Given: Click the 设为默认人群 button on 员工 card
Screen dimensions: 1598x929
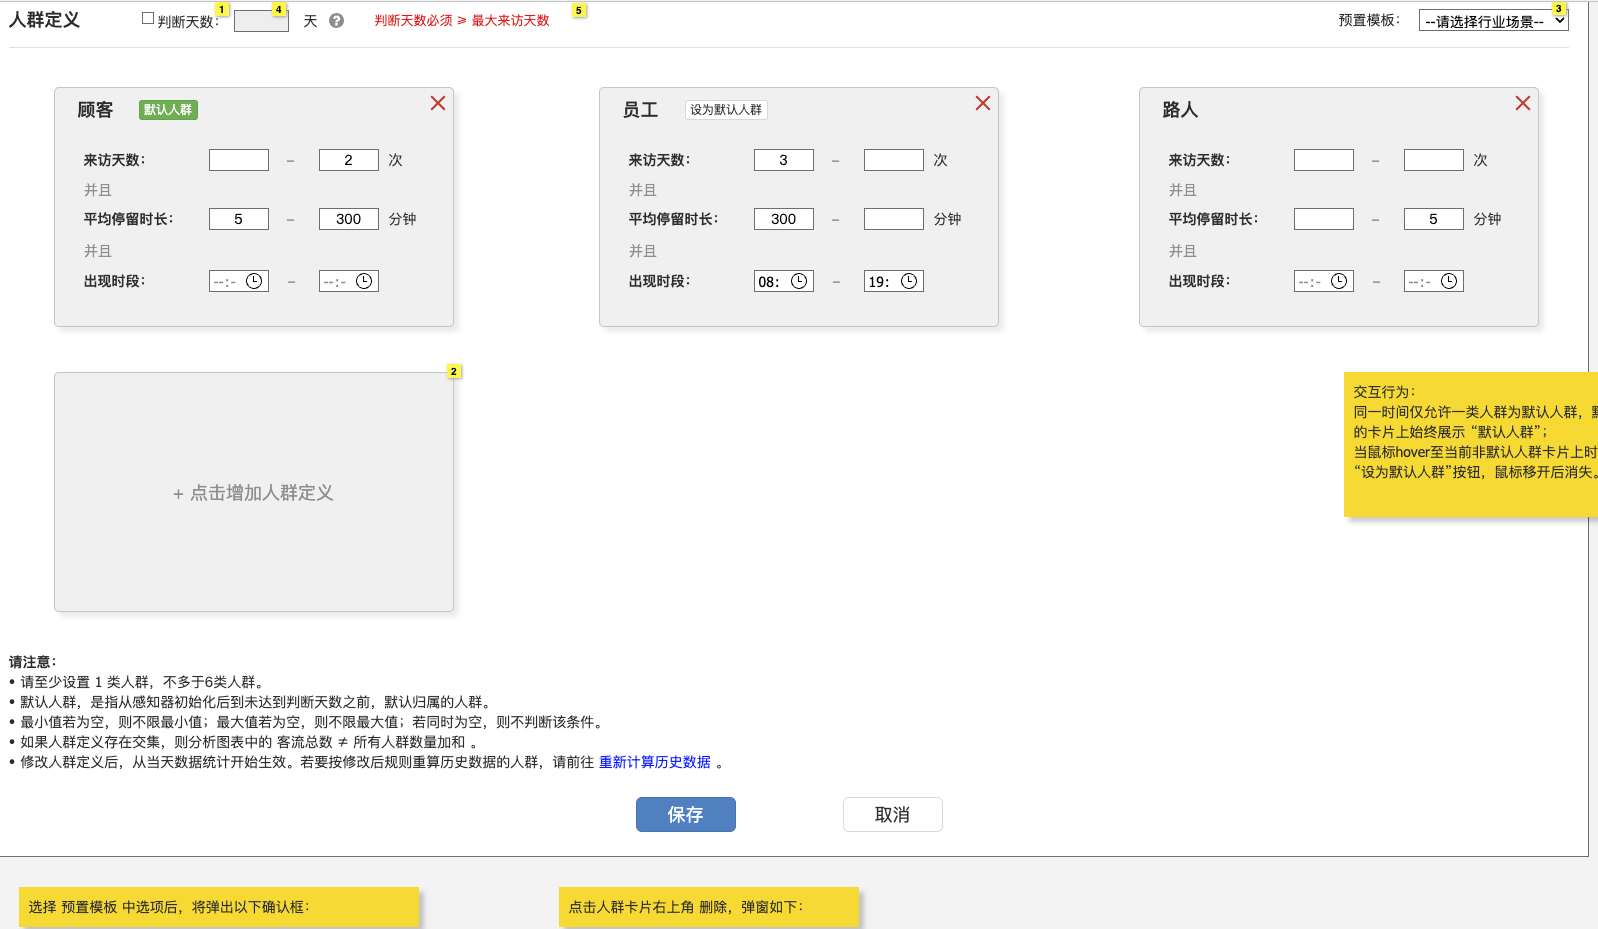Looking at the screenshot, I should [x=726, y=110].
